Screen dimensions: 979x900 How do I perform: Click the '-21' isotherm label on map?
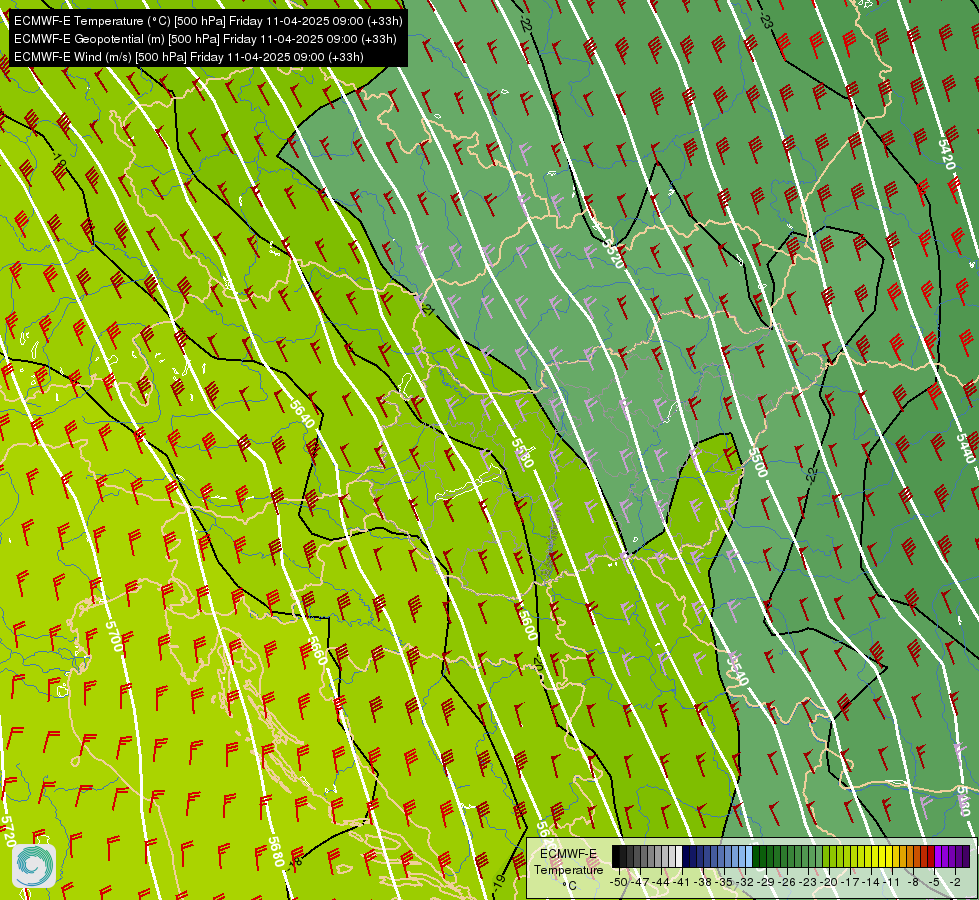pyautogui.click(x=427, y=308)
